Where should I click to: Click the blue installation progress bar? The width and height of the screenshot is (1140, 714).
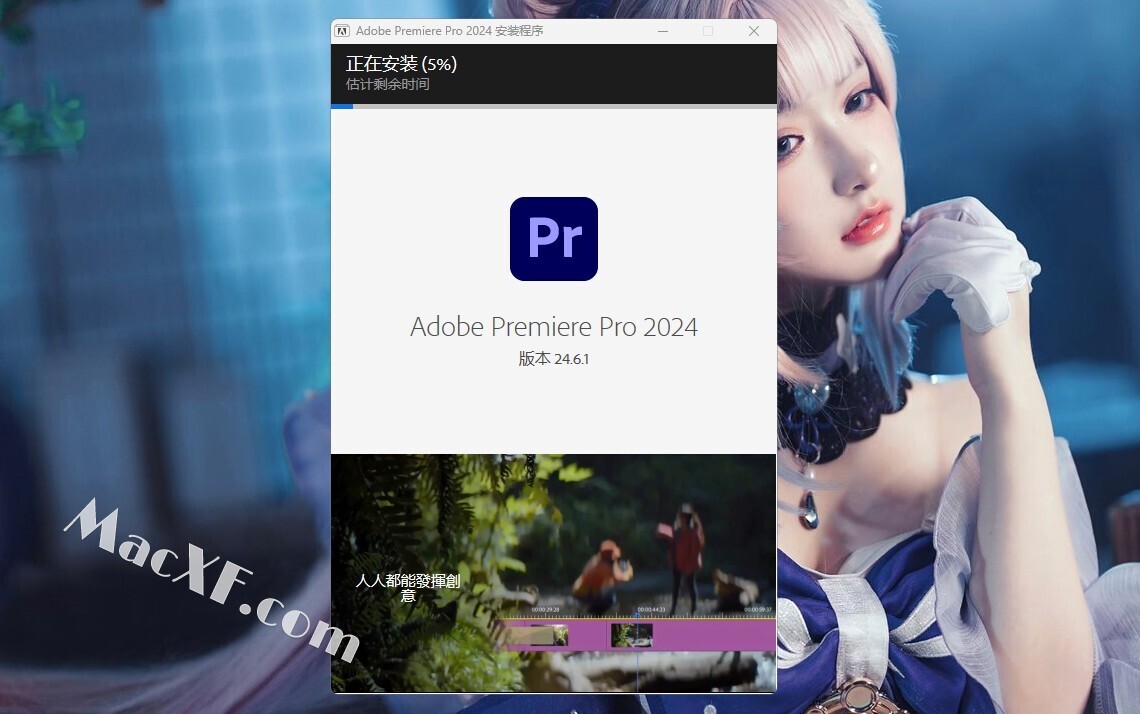coord(554,106)
